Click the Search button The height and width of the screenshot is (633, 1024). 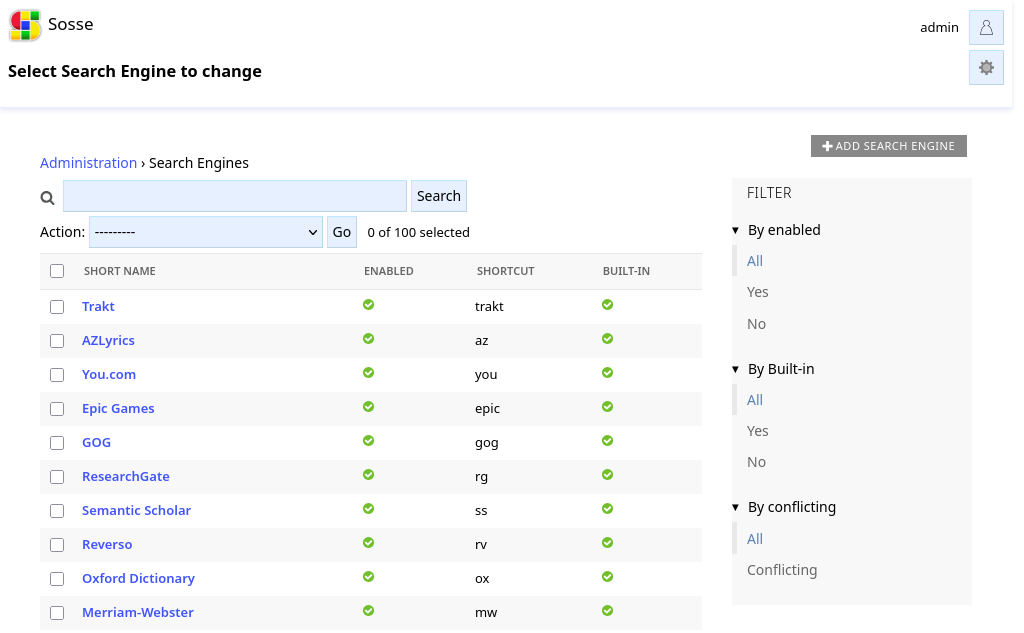click(439, 196)
